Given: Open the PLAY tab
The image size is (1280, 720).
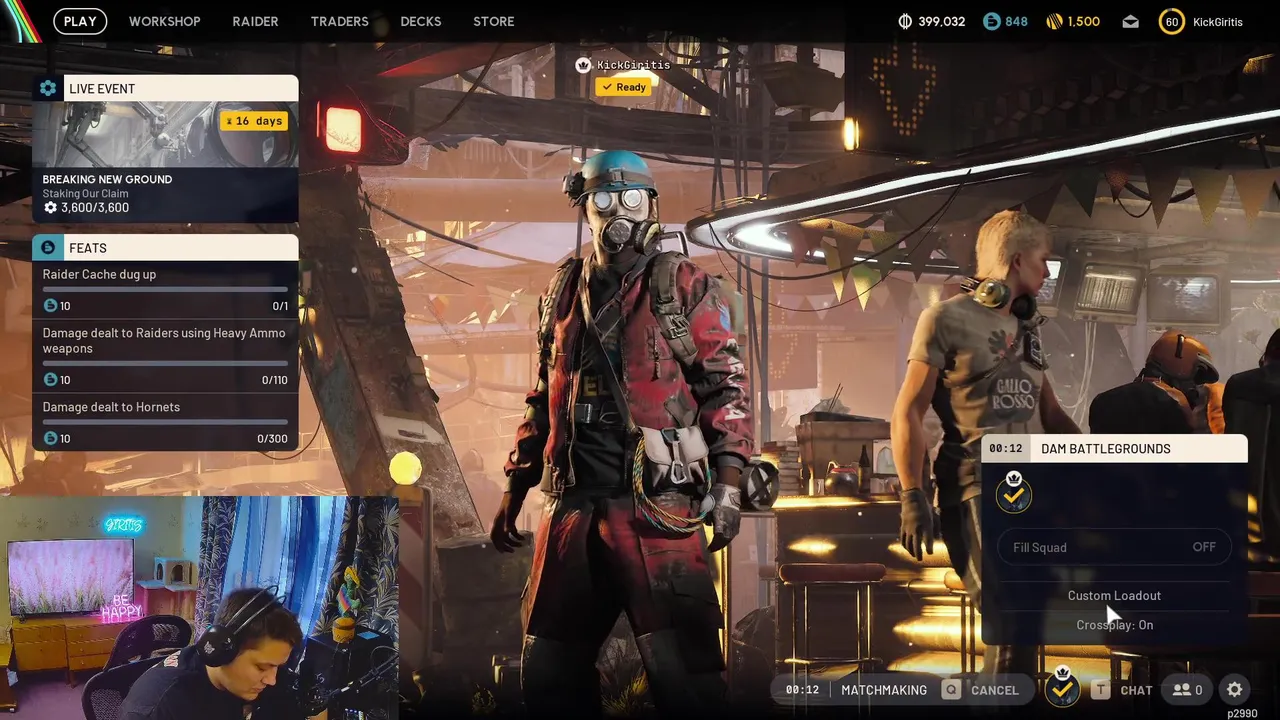Looking at the screenshot, I should coord(80,21).
